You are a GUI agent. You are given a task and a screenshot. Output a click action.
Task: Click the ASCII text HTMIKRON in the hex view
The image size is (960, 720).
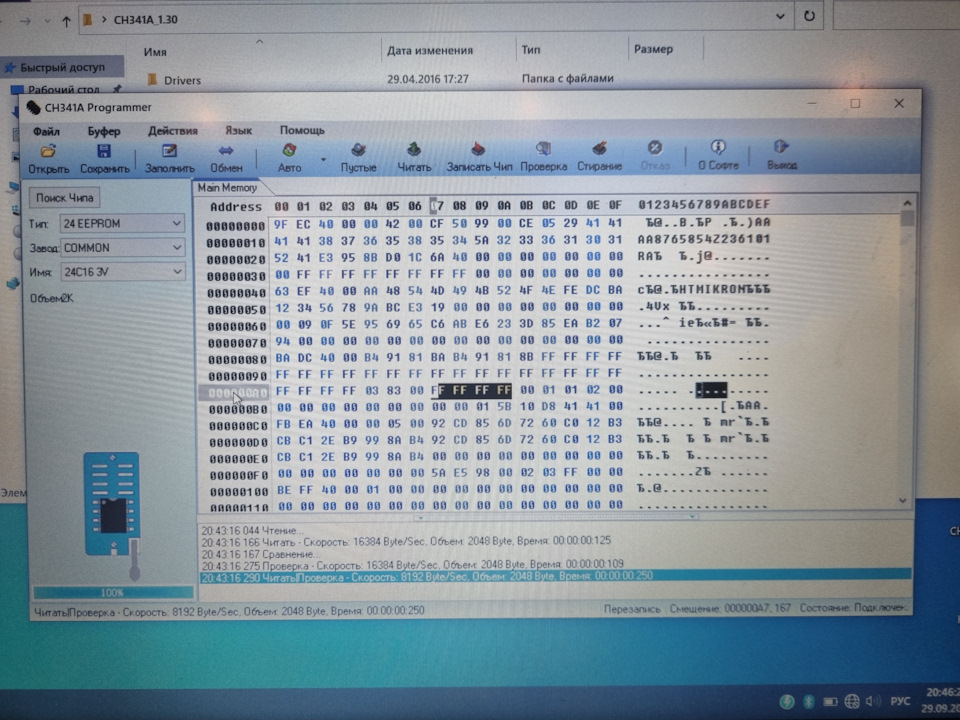pyautogui.click(x=704, y=289)
